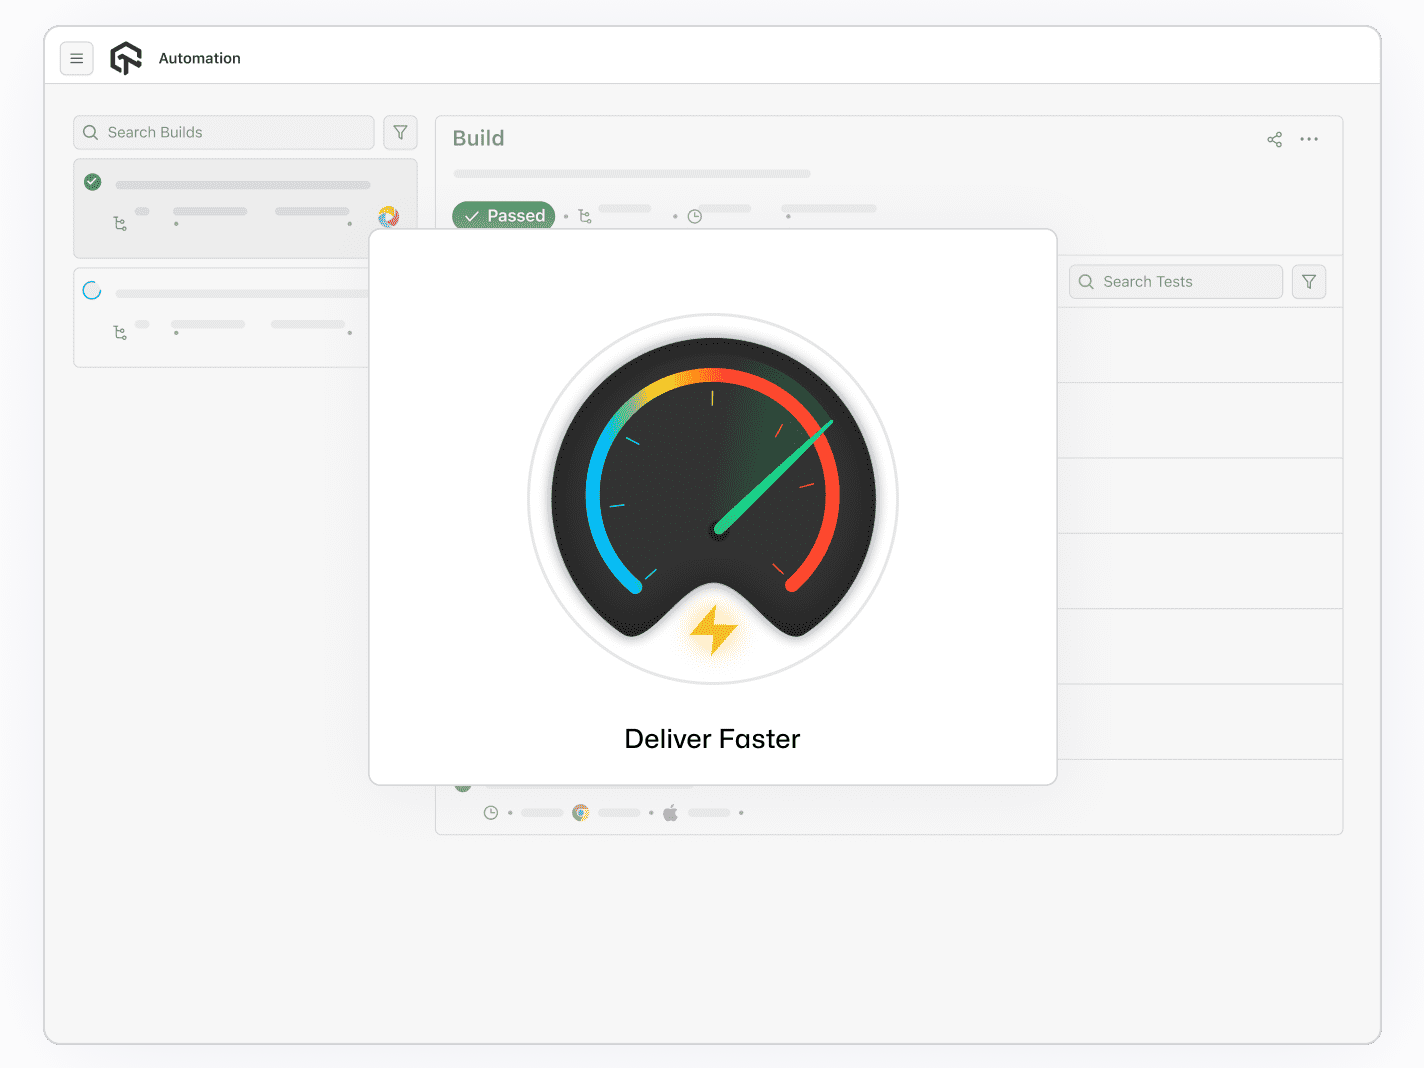This screenshot has height=1068, width=1424.
Task: Click the Deliver Faster label
Action: (x=712, y=738)
